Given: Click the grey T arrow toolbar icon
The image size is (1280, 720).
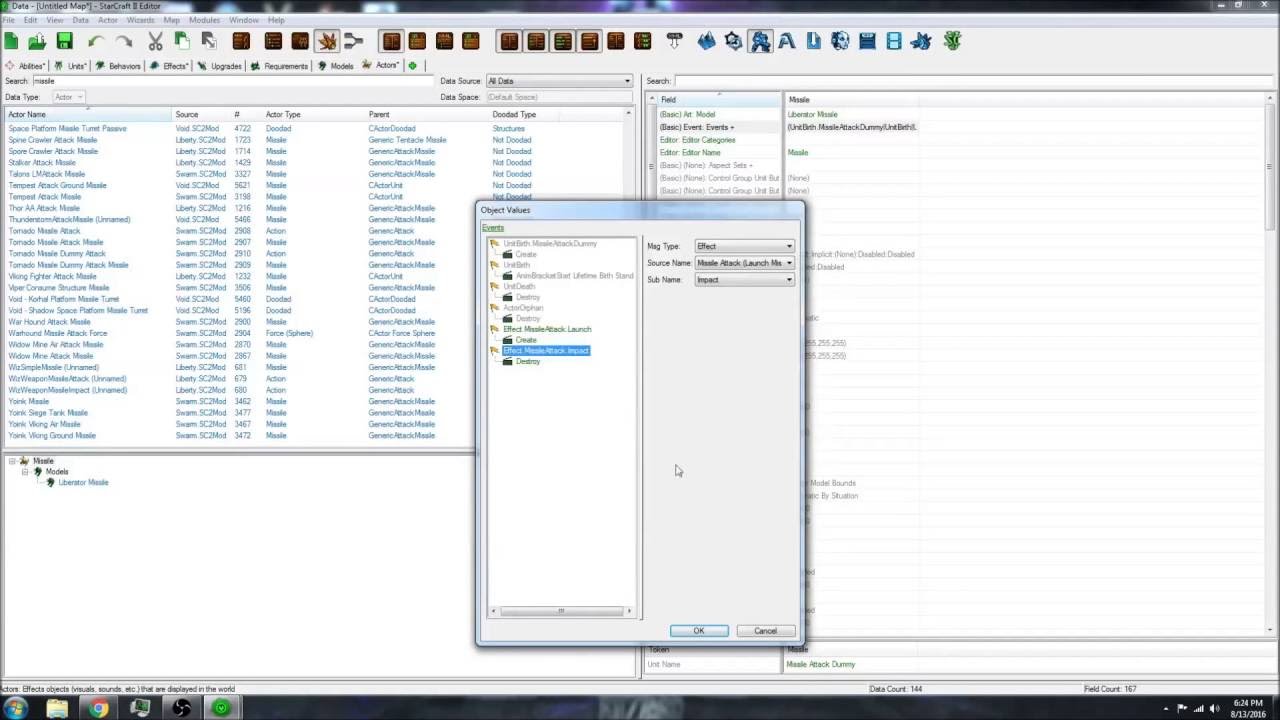Looking at the screenshot, I should [x=674, y=41].
